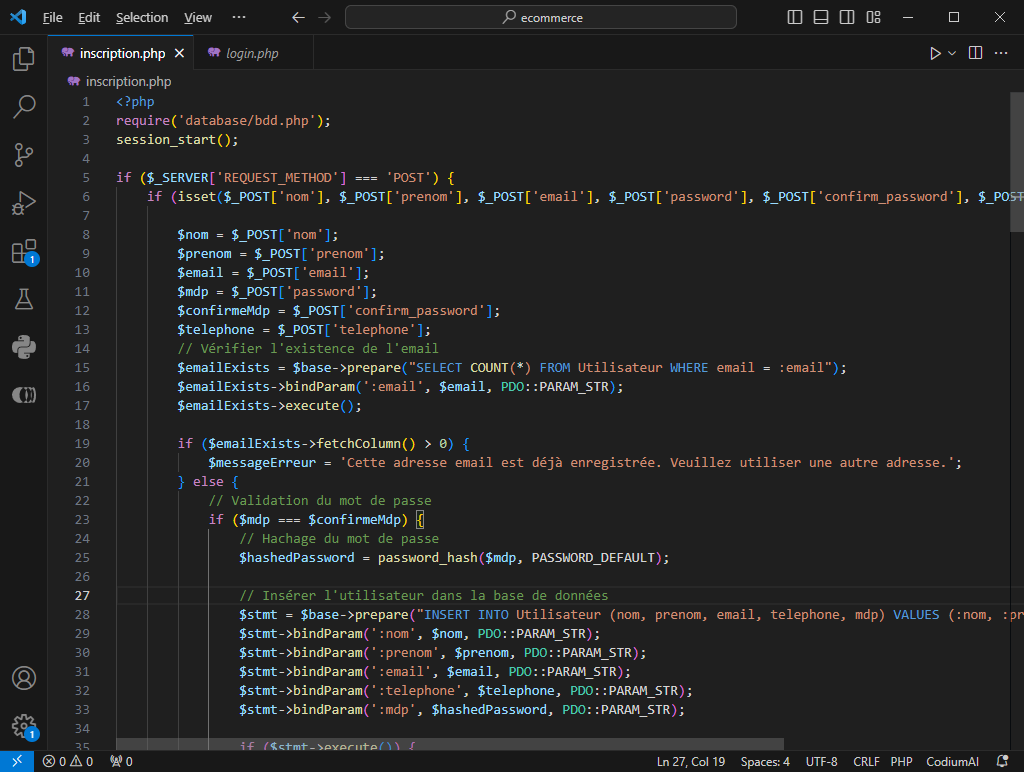The image size is (1024, 772).
Task: Open the Run and Debug view
Action: pyautogui.click(x=24, y=203)
